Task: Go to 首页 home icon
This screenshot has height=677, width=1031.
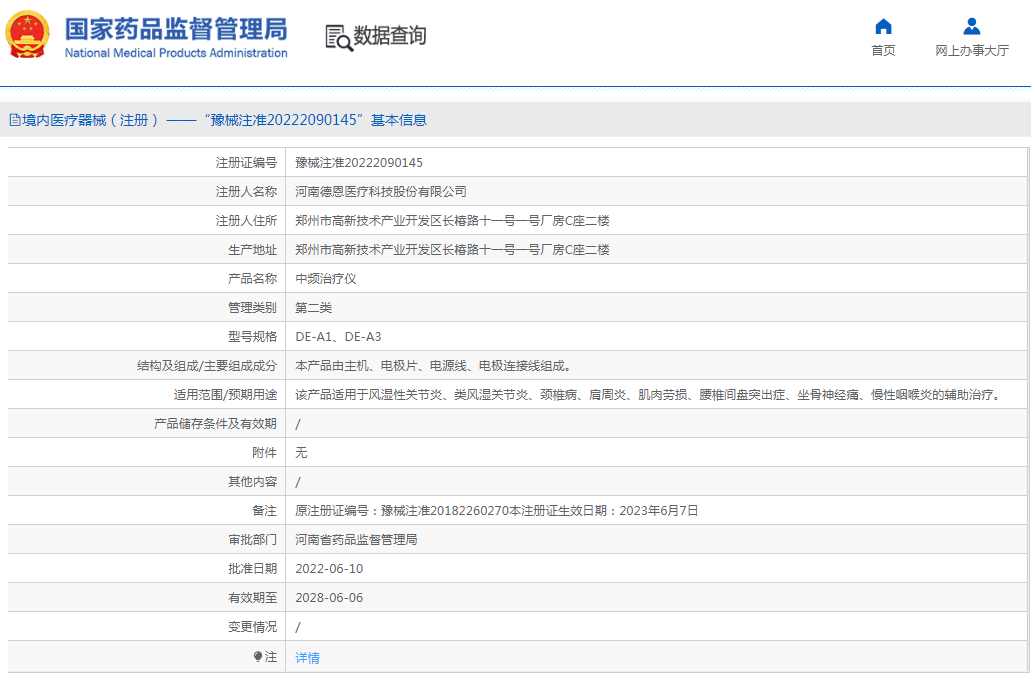Action: (x=883, y=26)
